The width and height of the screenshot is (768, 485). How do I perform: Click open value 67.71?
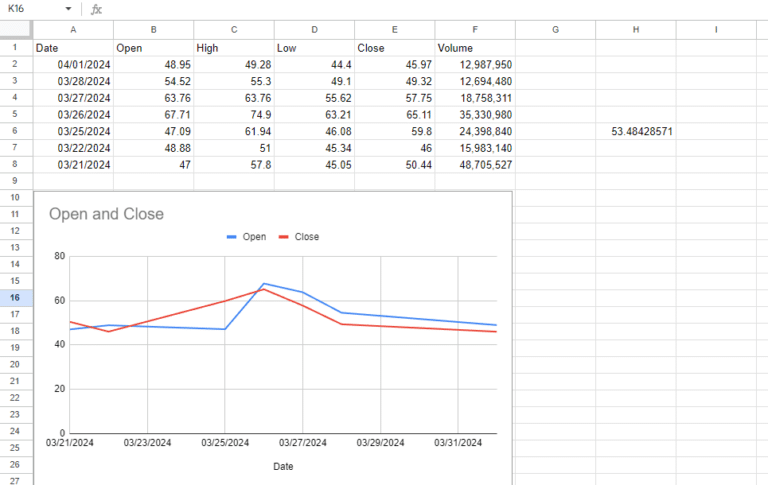pyautogui.click(x=153, y=115)
